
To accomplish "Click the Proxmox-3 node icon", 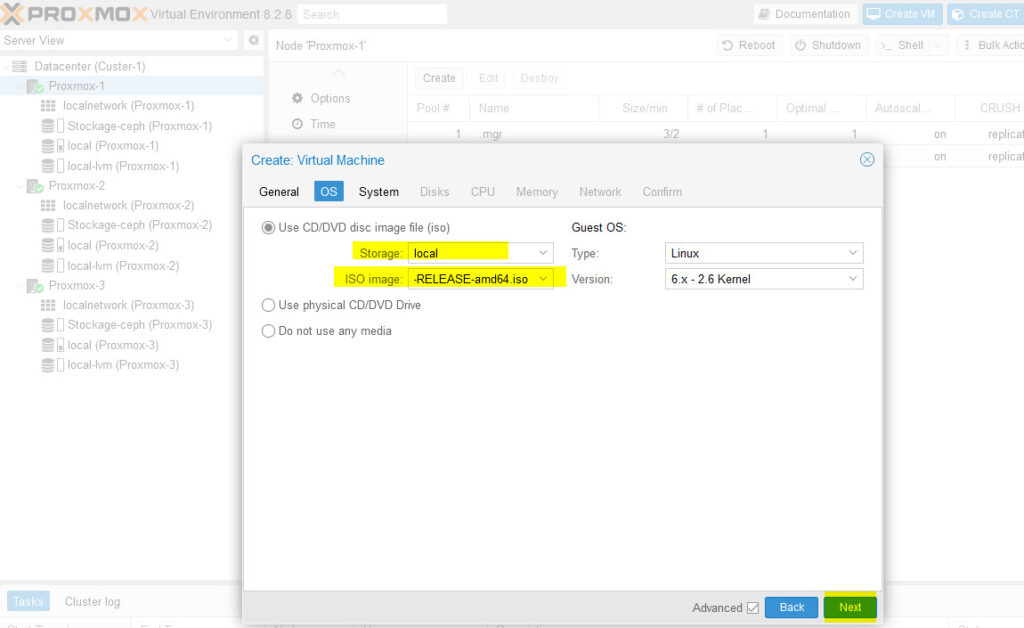I will point(35,286).
